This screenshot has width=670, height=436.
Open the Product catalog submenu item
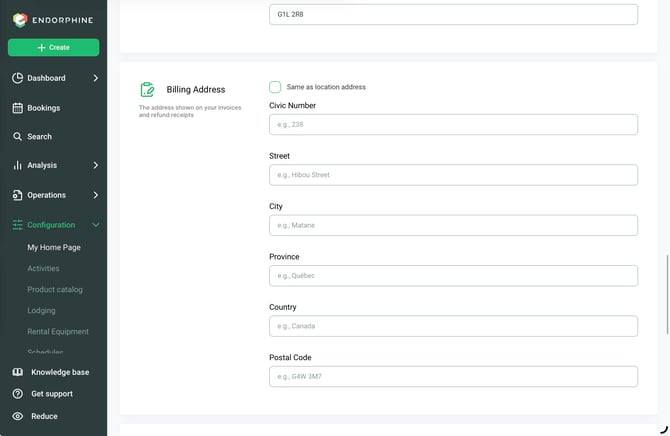coord(55,289)
